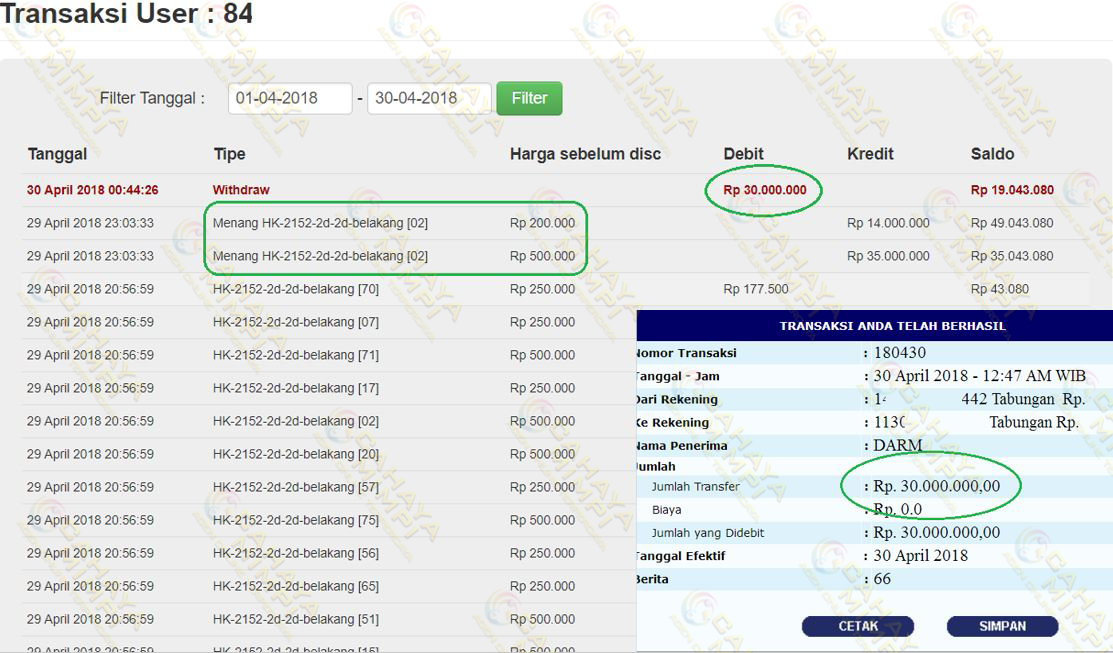
Task: Select the Withdraw transaction row
Action: 241,190
